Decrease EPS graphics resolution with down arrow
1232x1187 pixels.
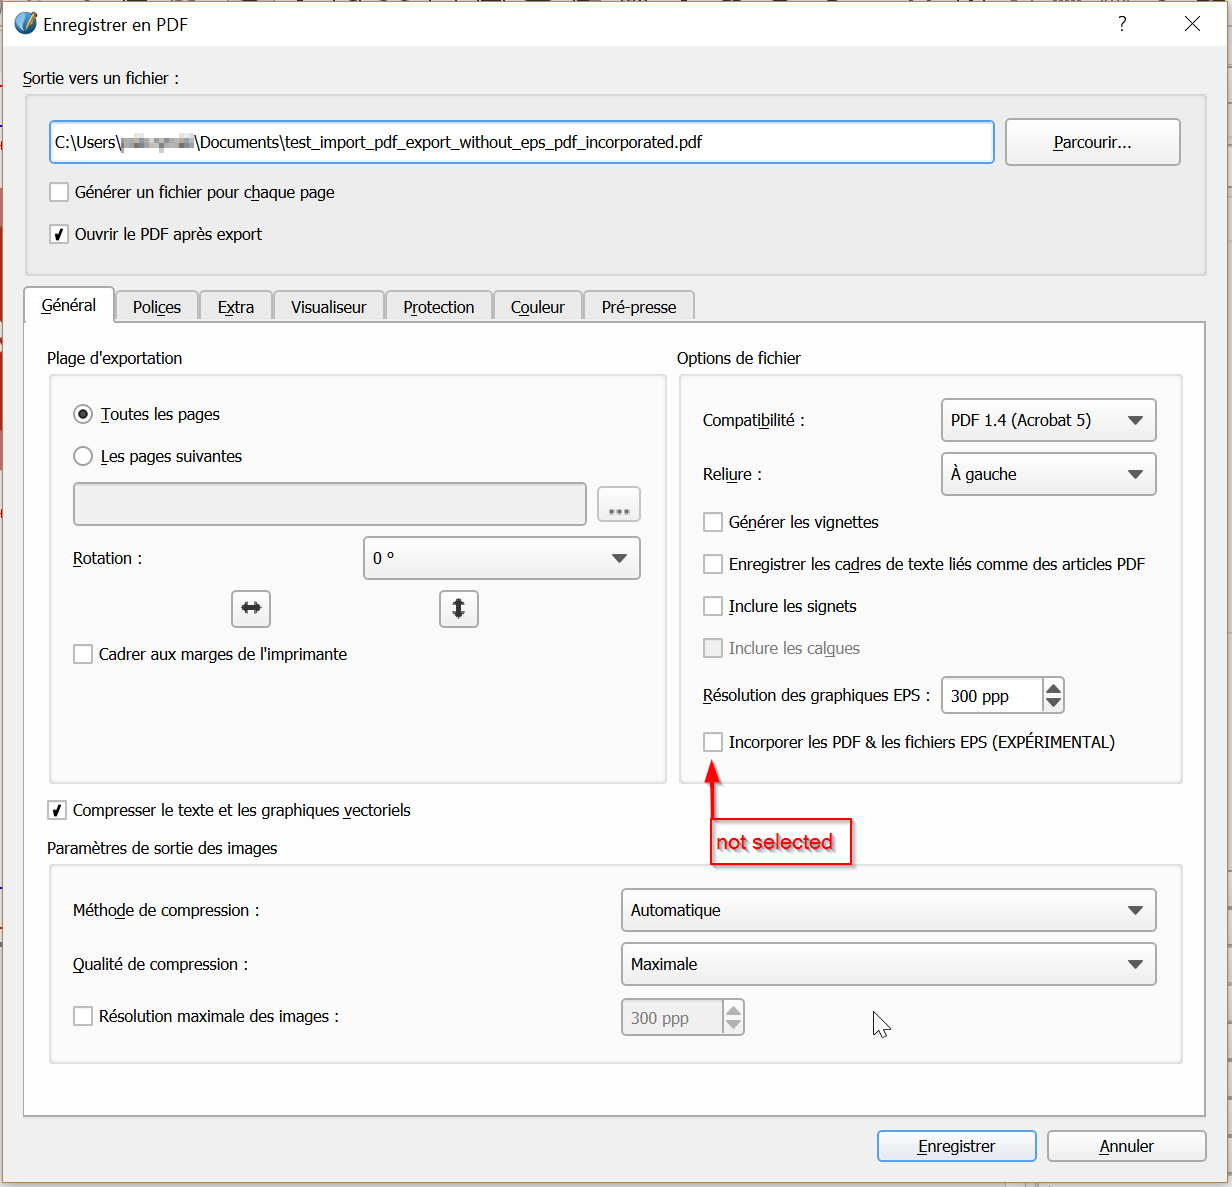point(1053,704)
